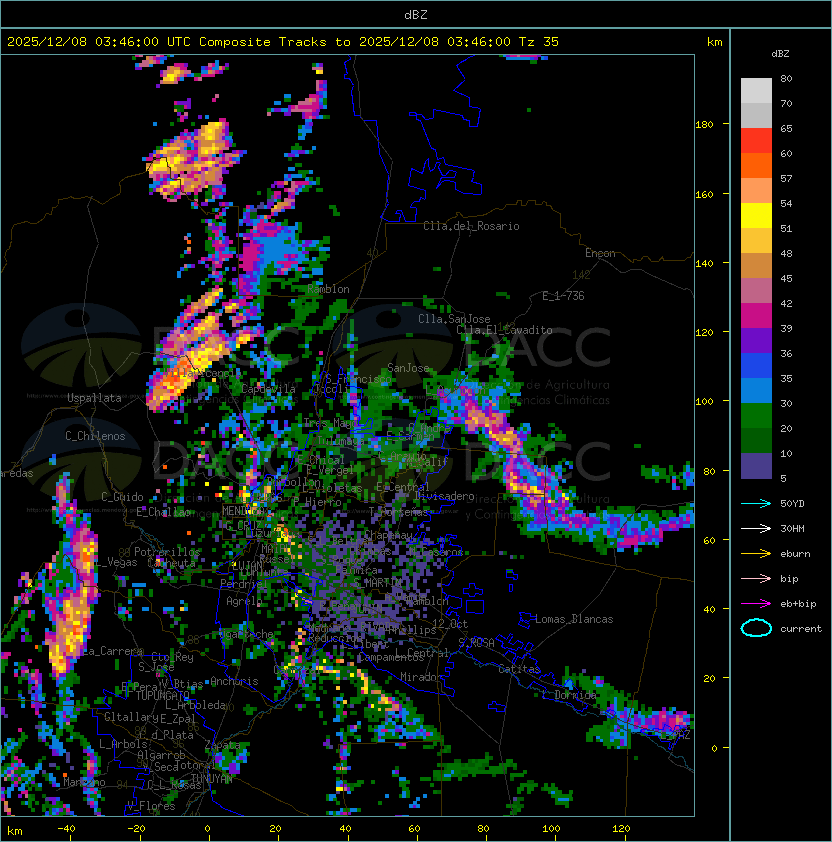Viewport: 832px width, 842px height.
Task: Click the E_1-736 label
Action: tap(563, 296)
